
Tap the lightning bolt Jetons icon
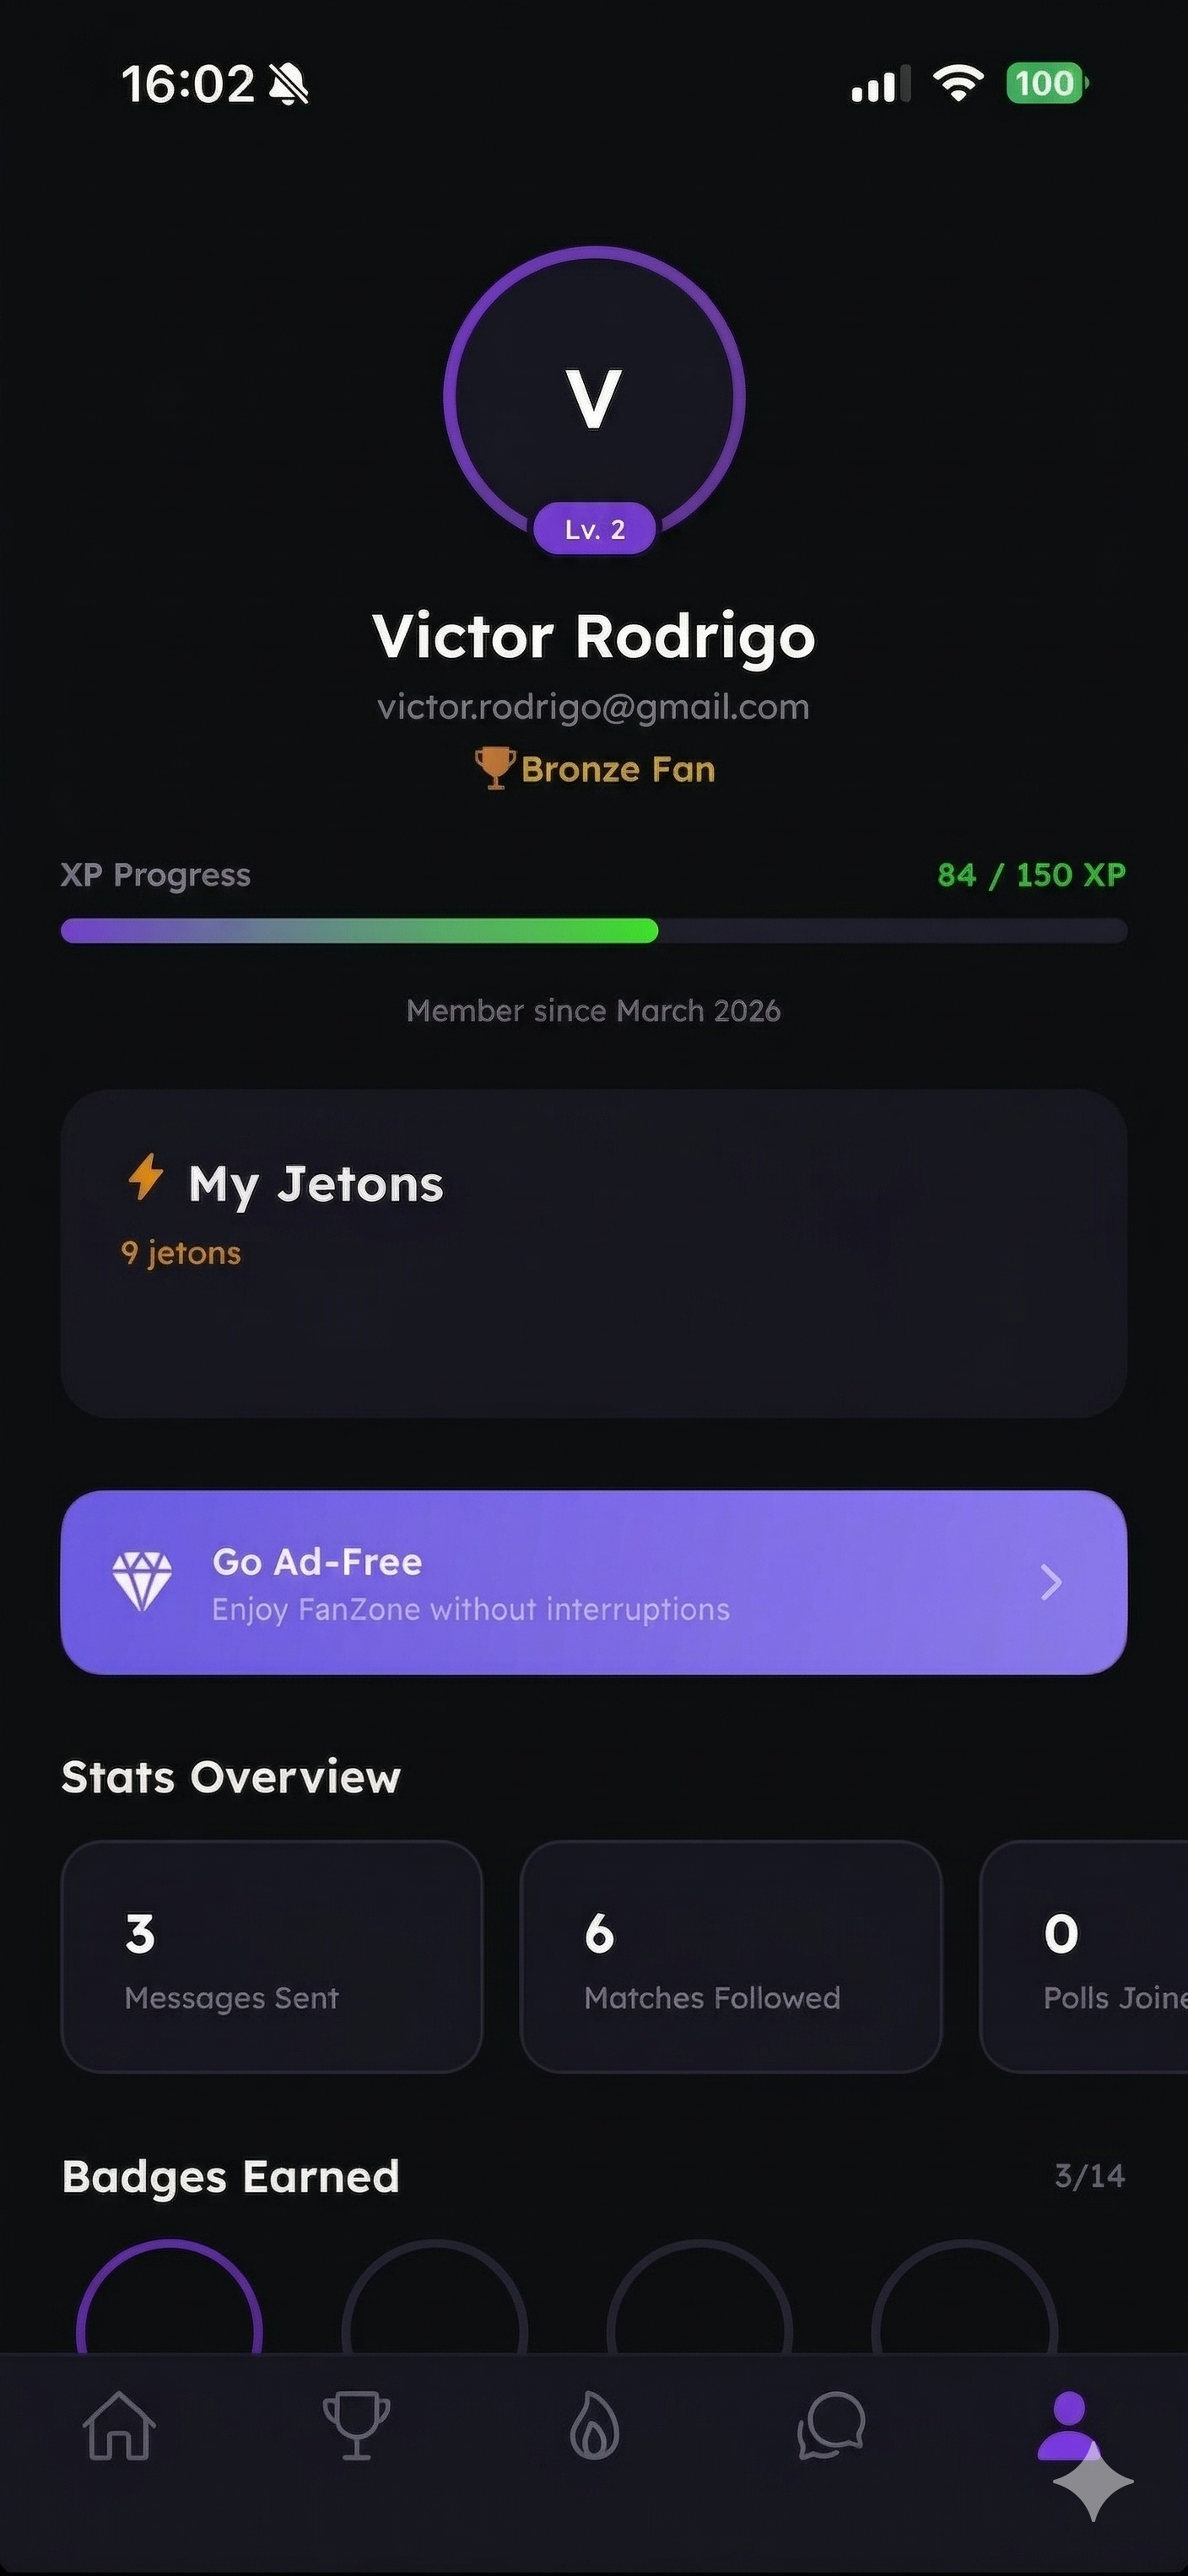pos(146,1177)
